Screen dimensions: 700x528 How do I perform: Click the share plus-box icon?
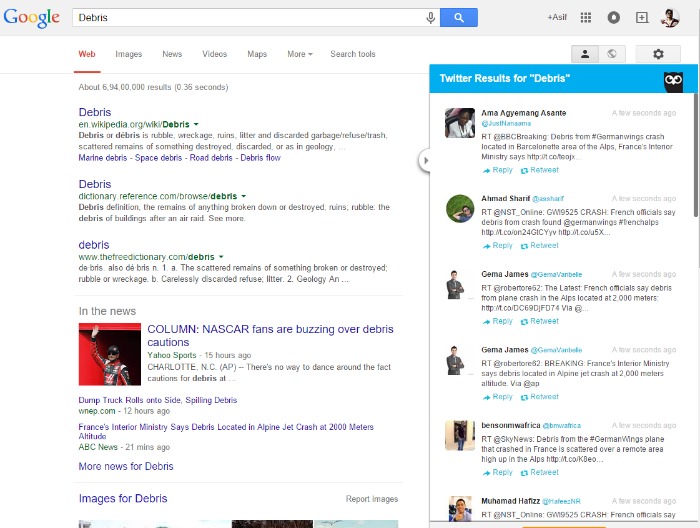pos(642,17)
